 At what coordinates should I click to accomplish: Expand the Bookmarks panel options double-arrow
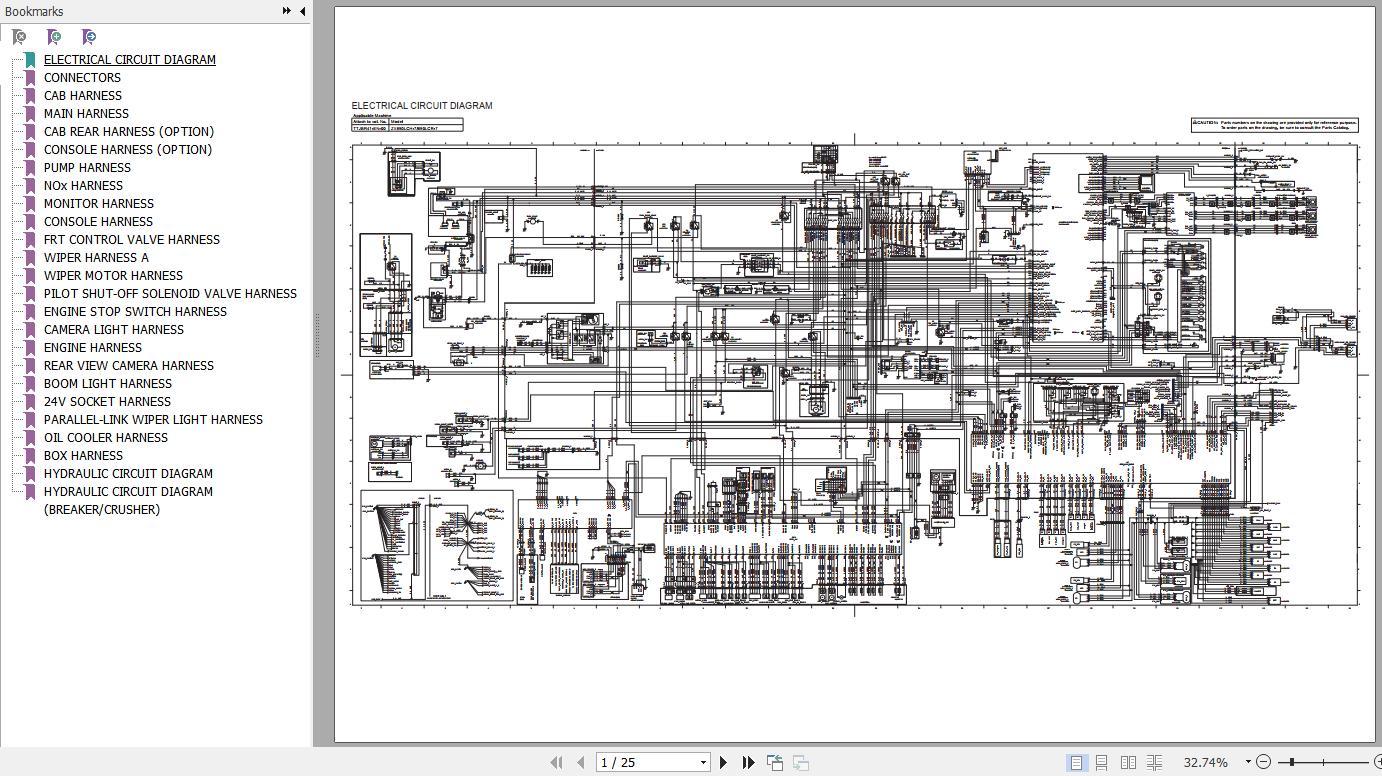click(287, 11)
